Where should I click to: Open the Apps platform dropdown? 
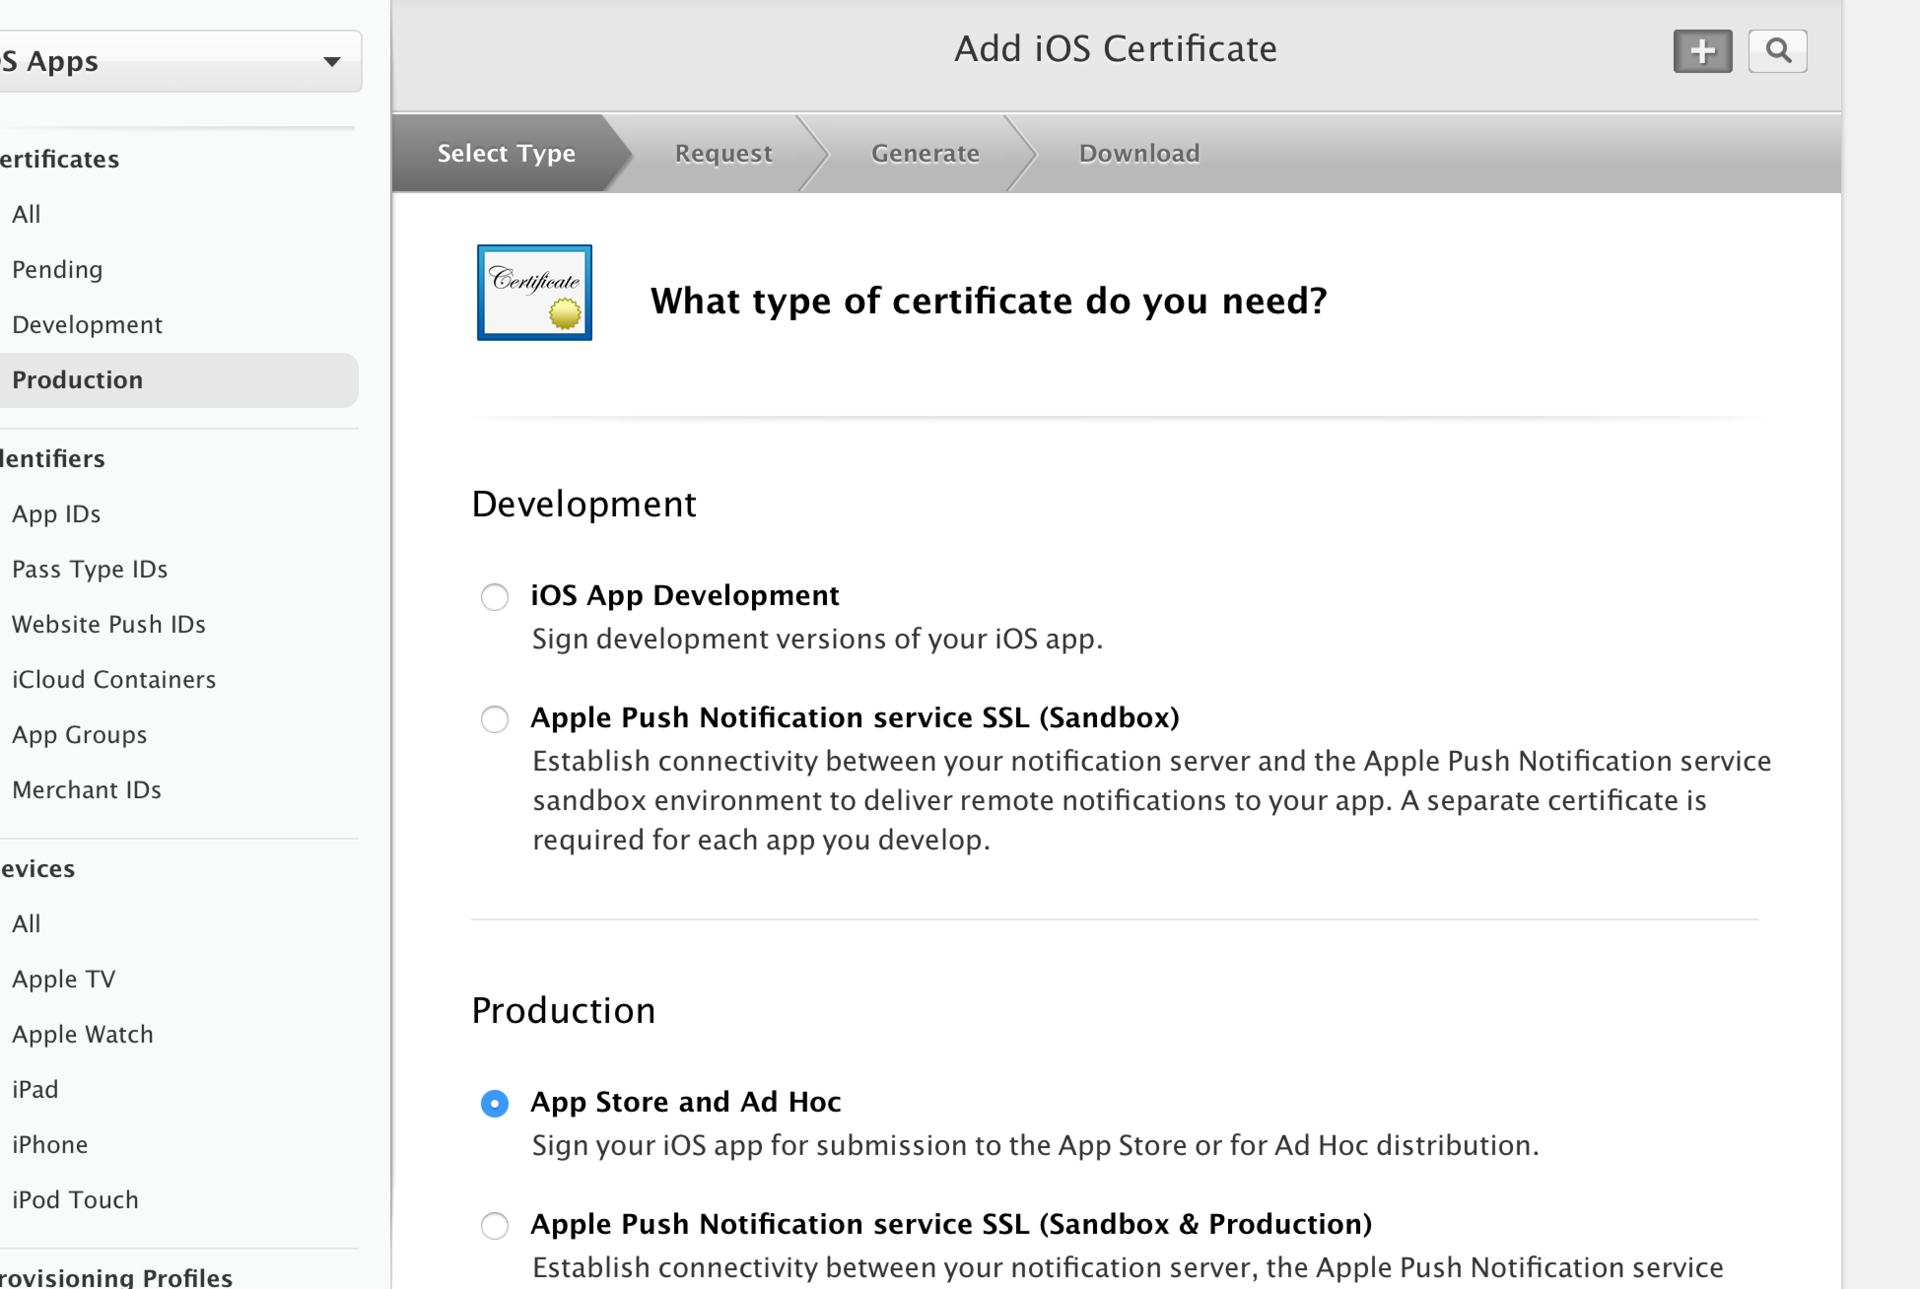pos(180,61)
